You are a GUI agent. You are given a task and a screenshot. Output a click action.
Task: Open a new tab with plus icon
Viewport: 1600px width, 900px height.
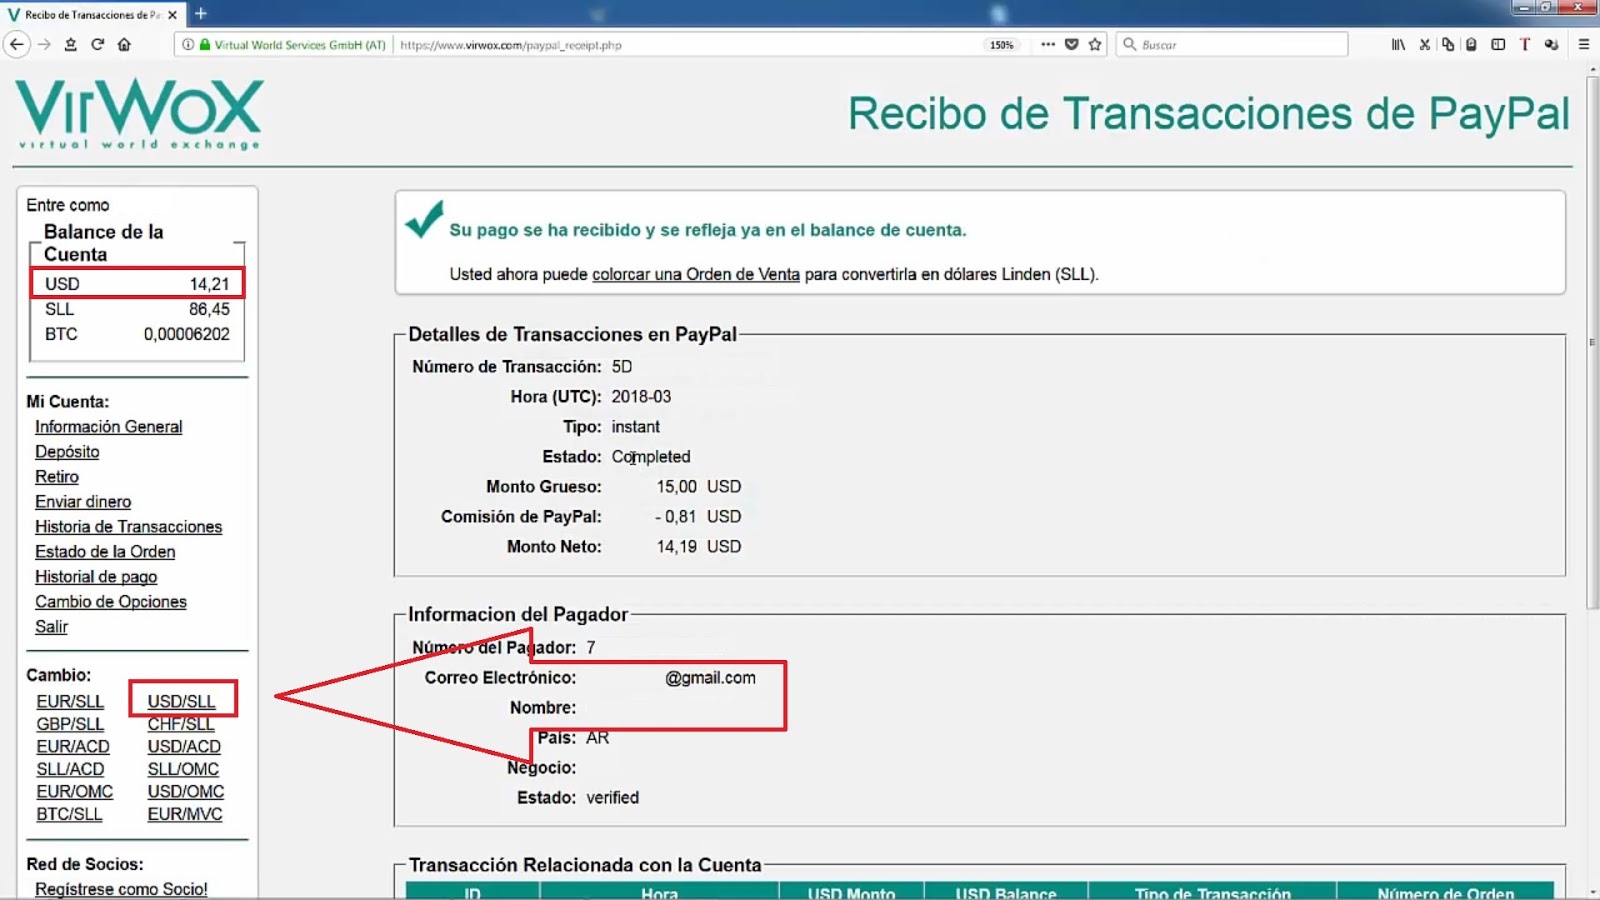(200, 13)
